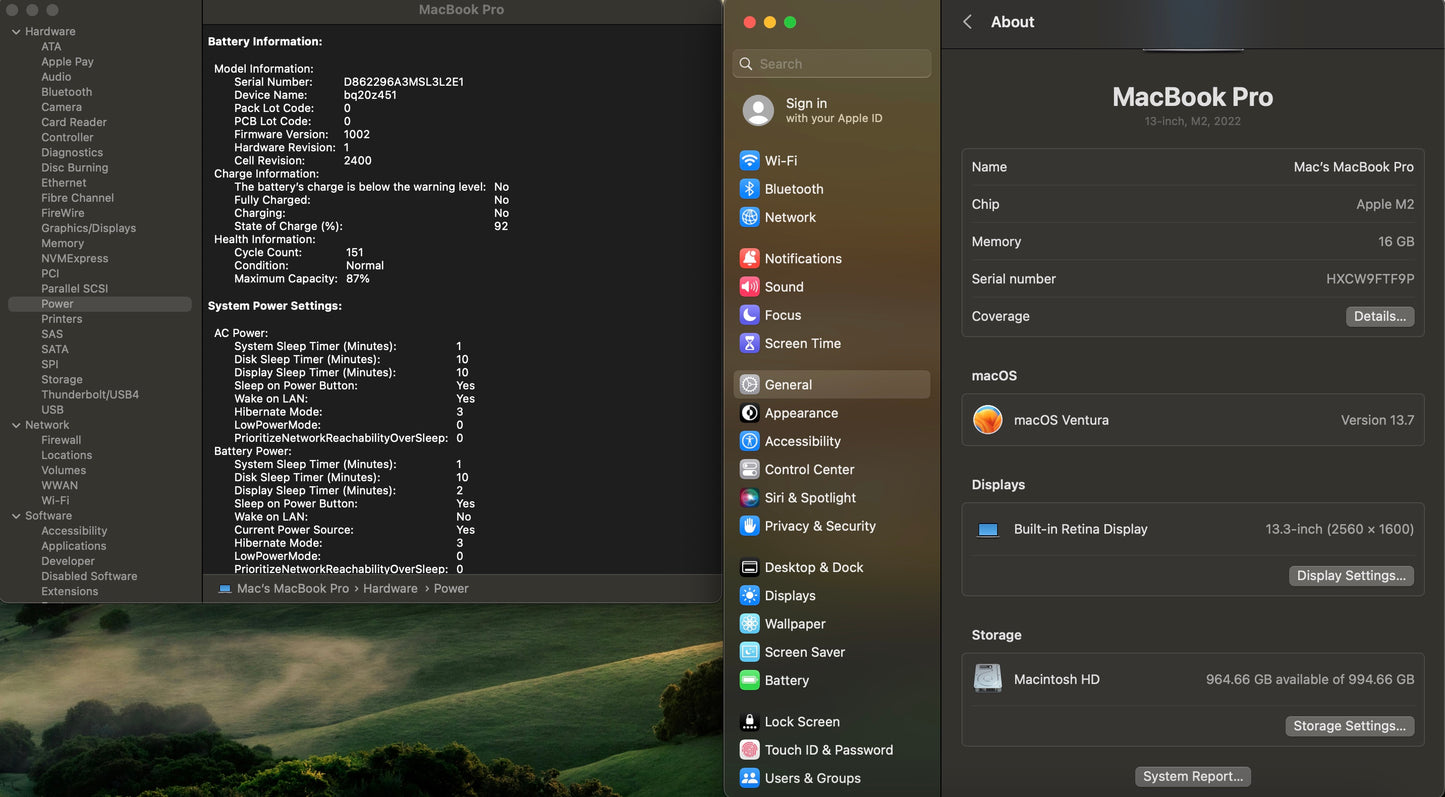This screenshot has height=797, width=1445.
Task: Click the Wallpaper icon in sidebar
Action: tap(749, 624)
